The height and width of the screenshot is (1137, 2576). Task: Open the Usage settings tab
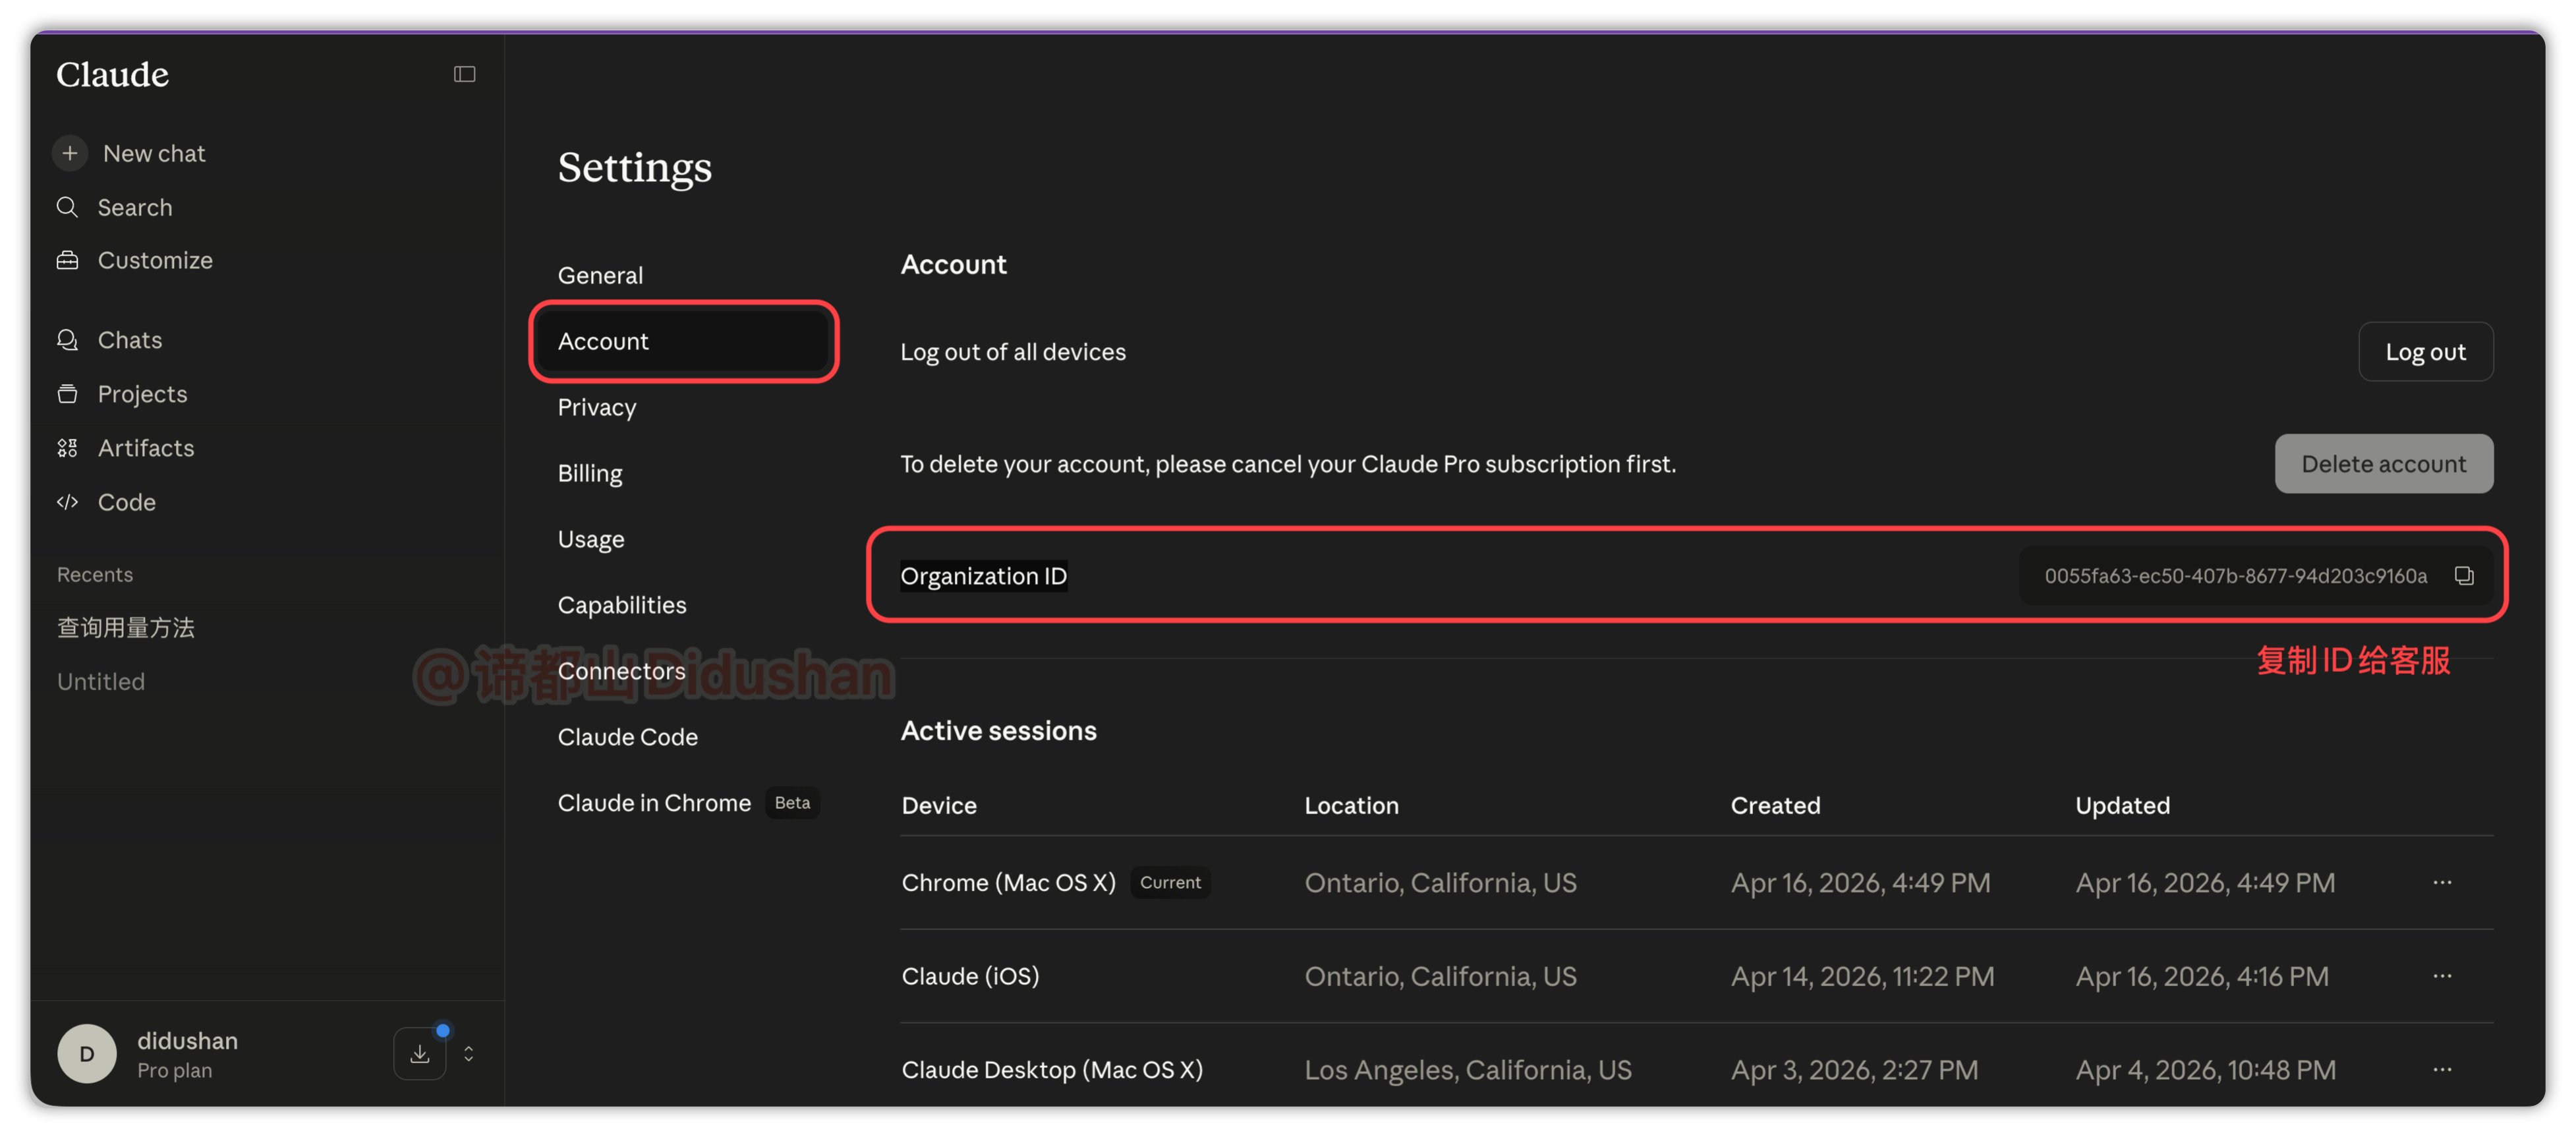click(591, 539)
